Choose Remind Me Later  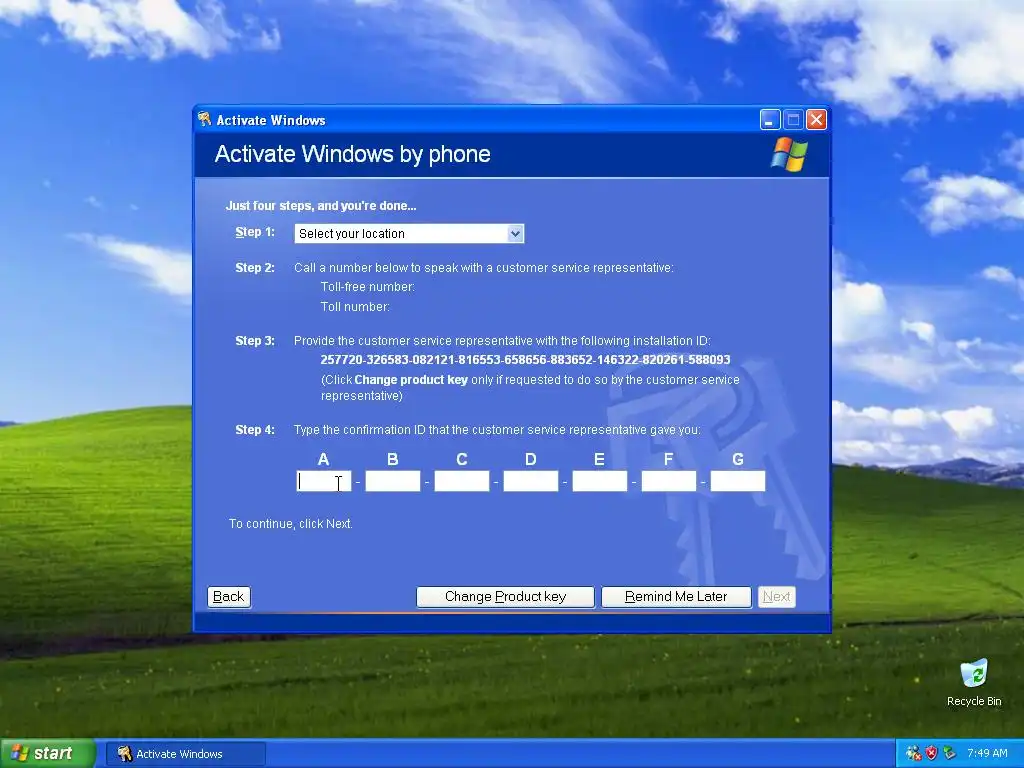click(x=676, y=597)
